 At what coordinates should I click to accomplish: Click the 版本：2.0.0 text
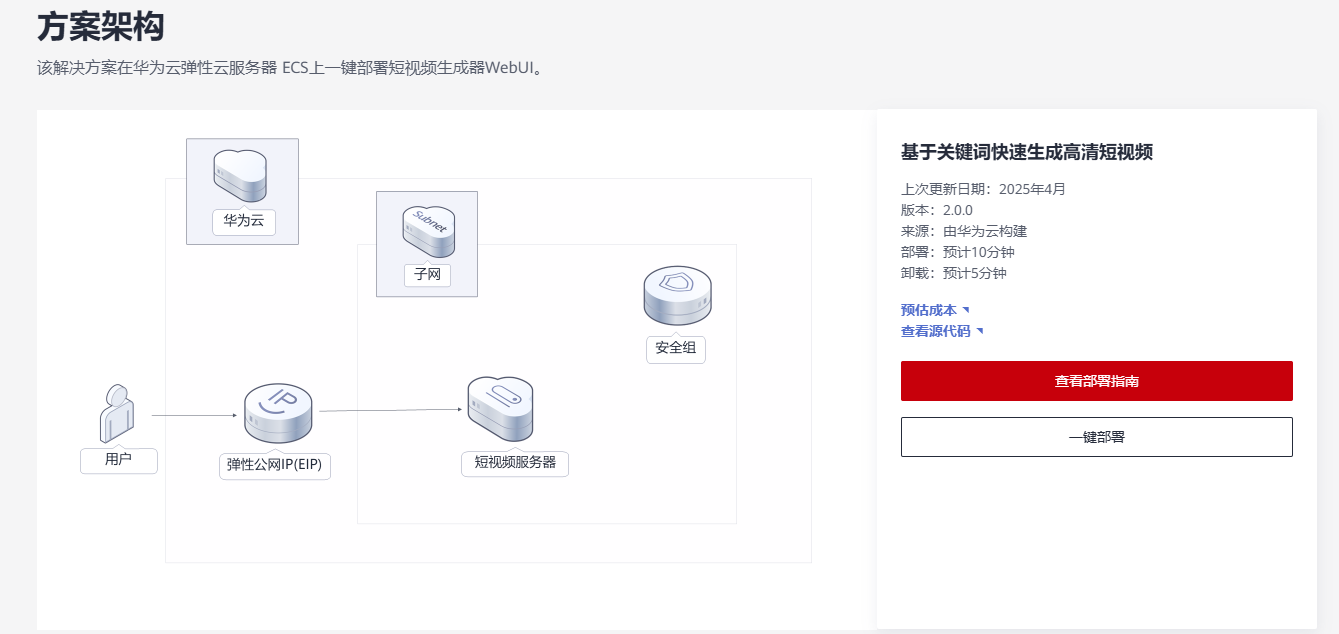pyautogui.click(x=937, y=210)
